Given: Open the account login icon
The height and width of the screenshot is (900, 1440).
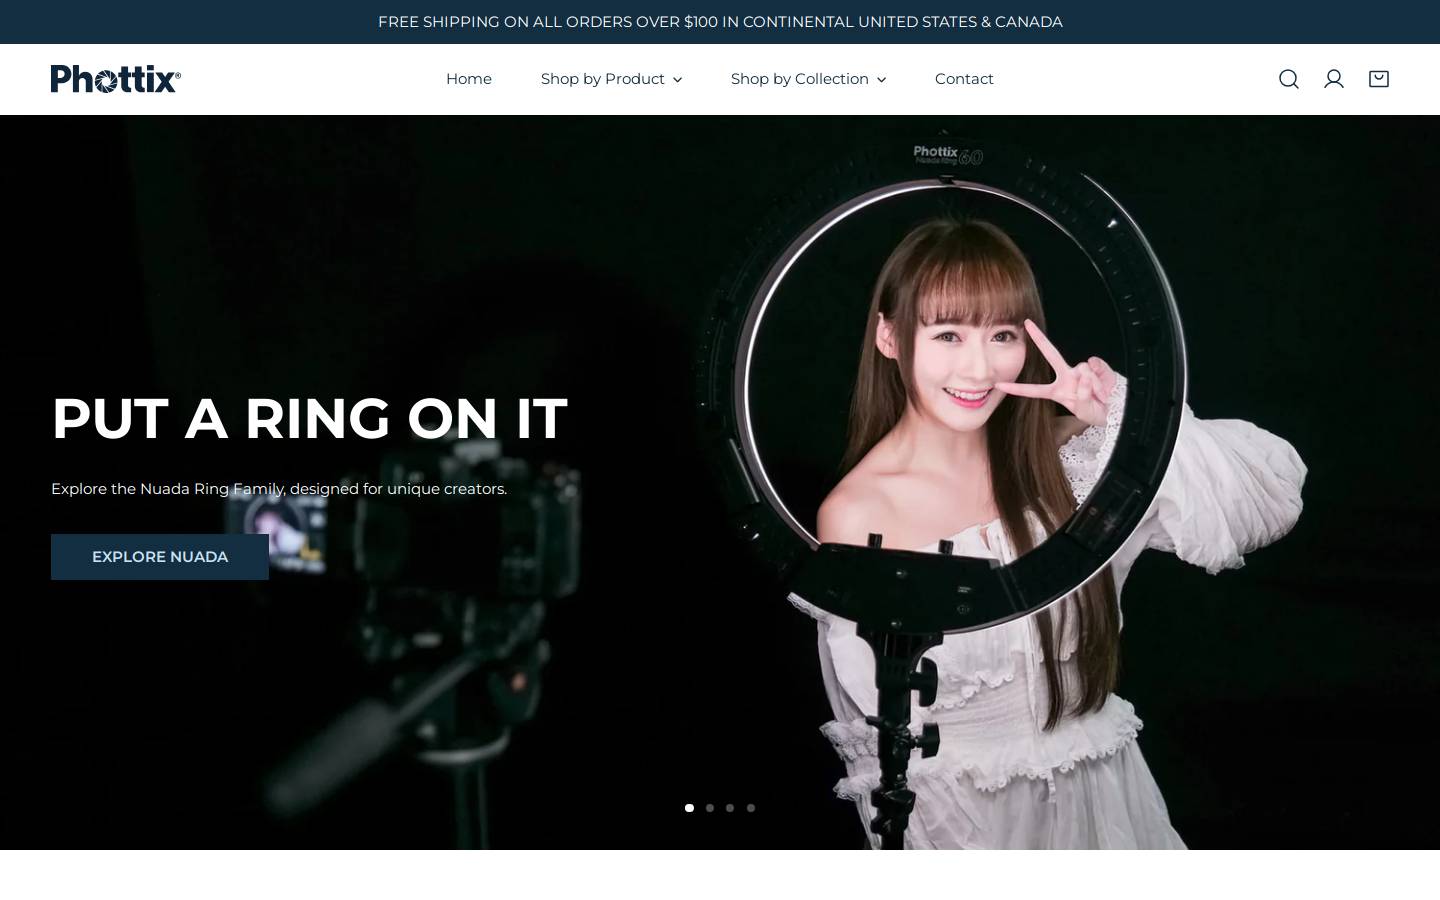Looking at the screenshot, I should pos(1333,79).
